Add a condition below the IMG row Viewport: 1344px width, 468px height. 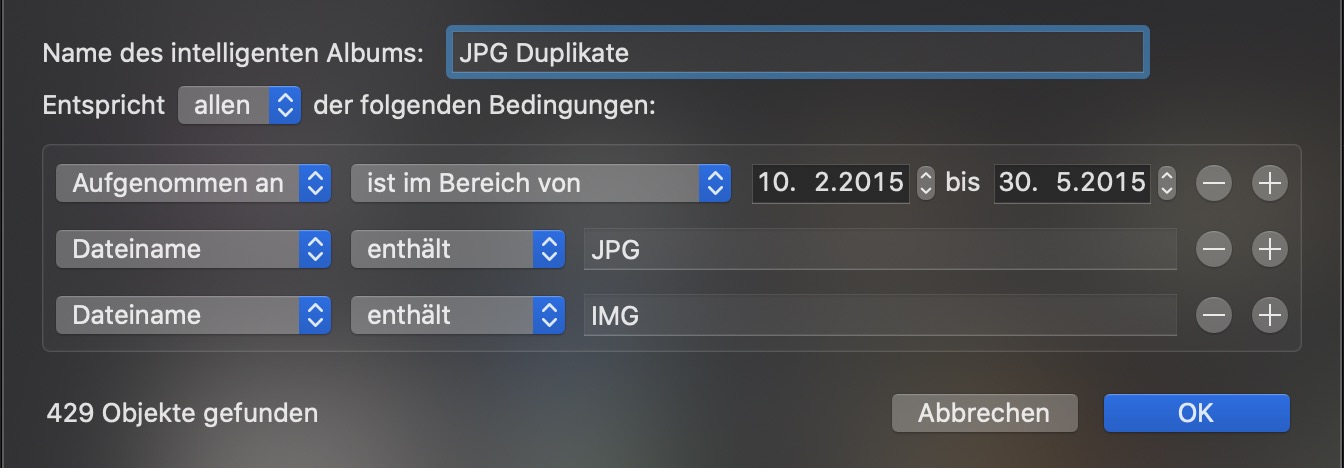click(x=1270, y=315)
